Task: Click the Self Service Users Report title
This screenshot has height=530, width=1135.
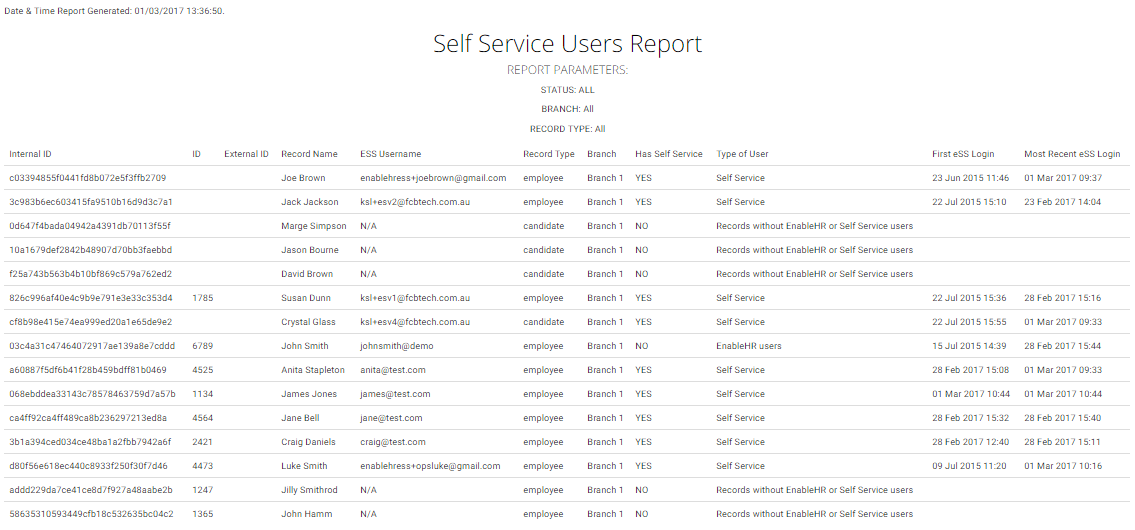Action: point(567,44)
